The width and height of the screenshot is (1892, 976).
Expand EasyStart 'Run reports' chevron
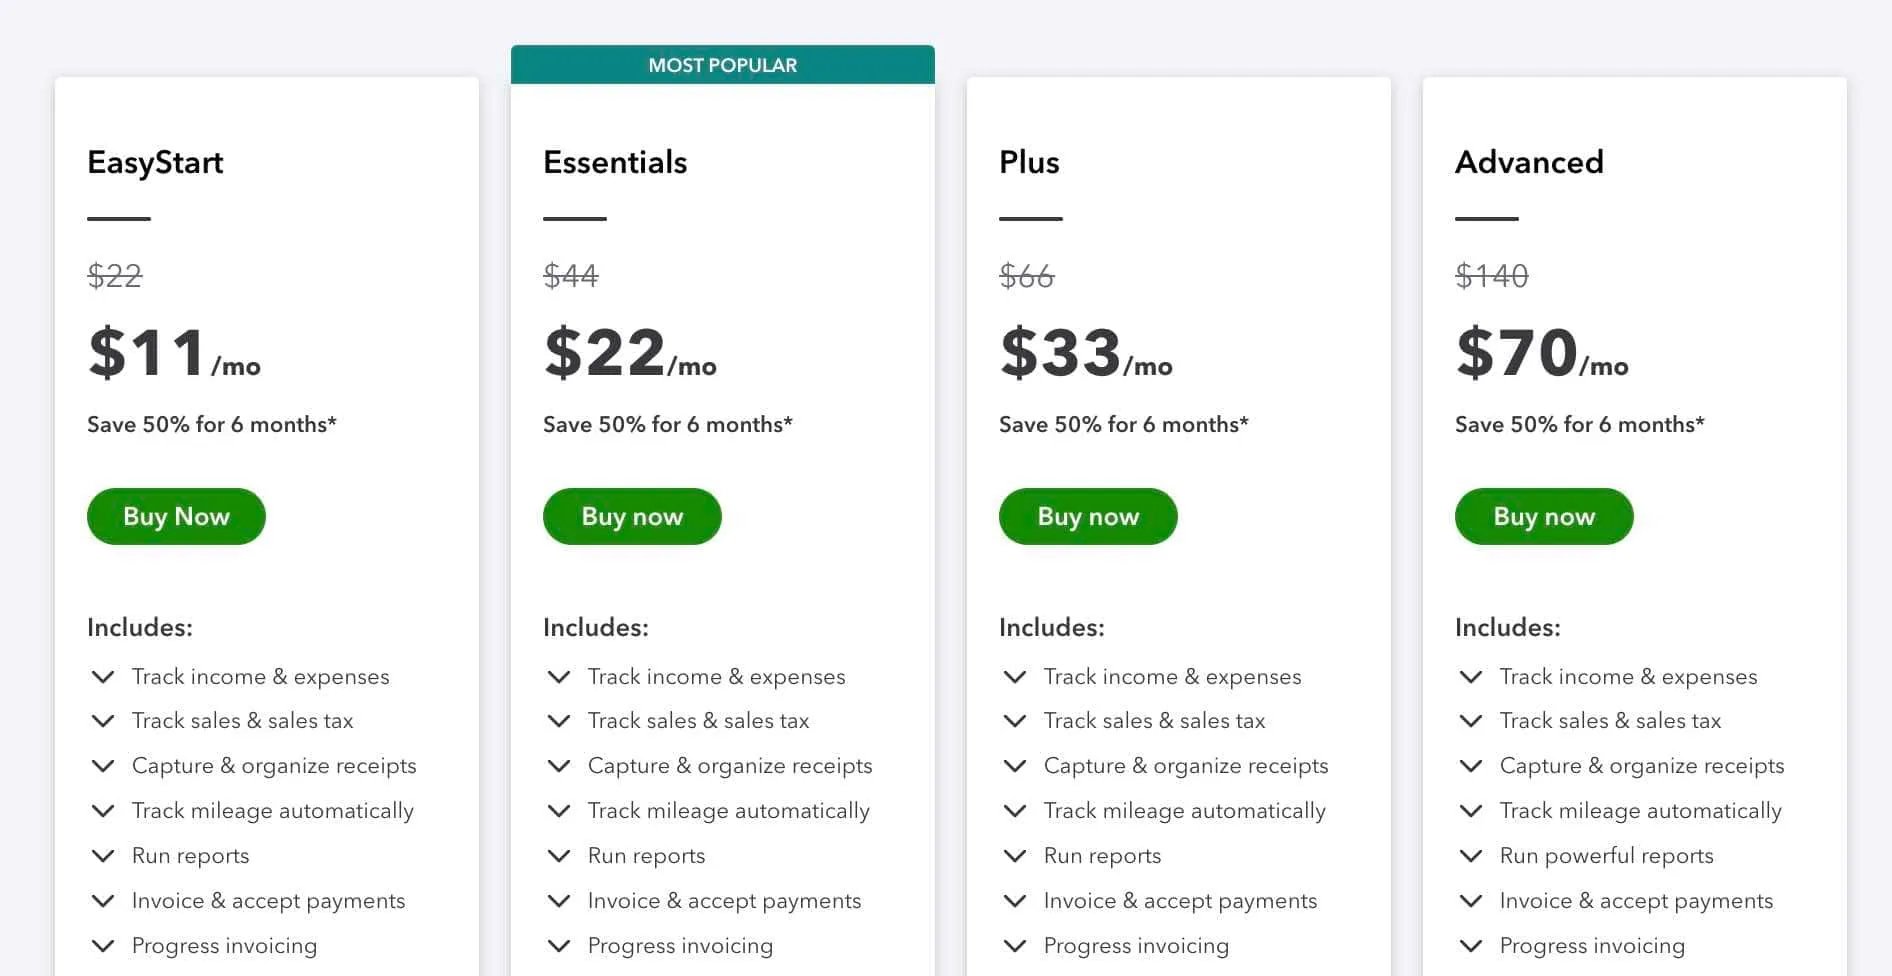point(102,856)
